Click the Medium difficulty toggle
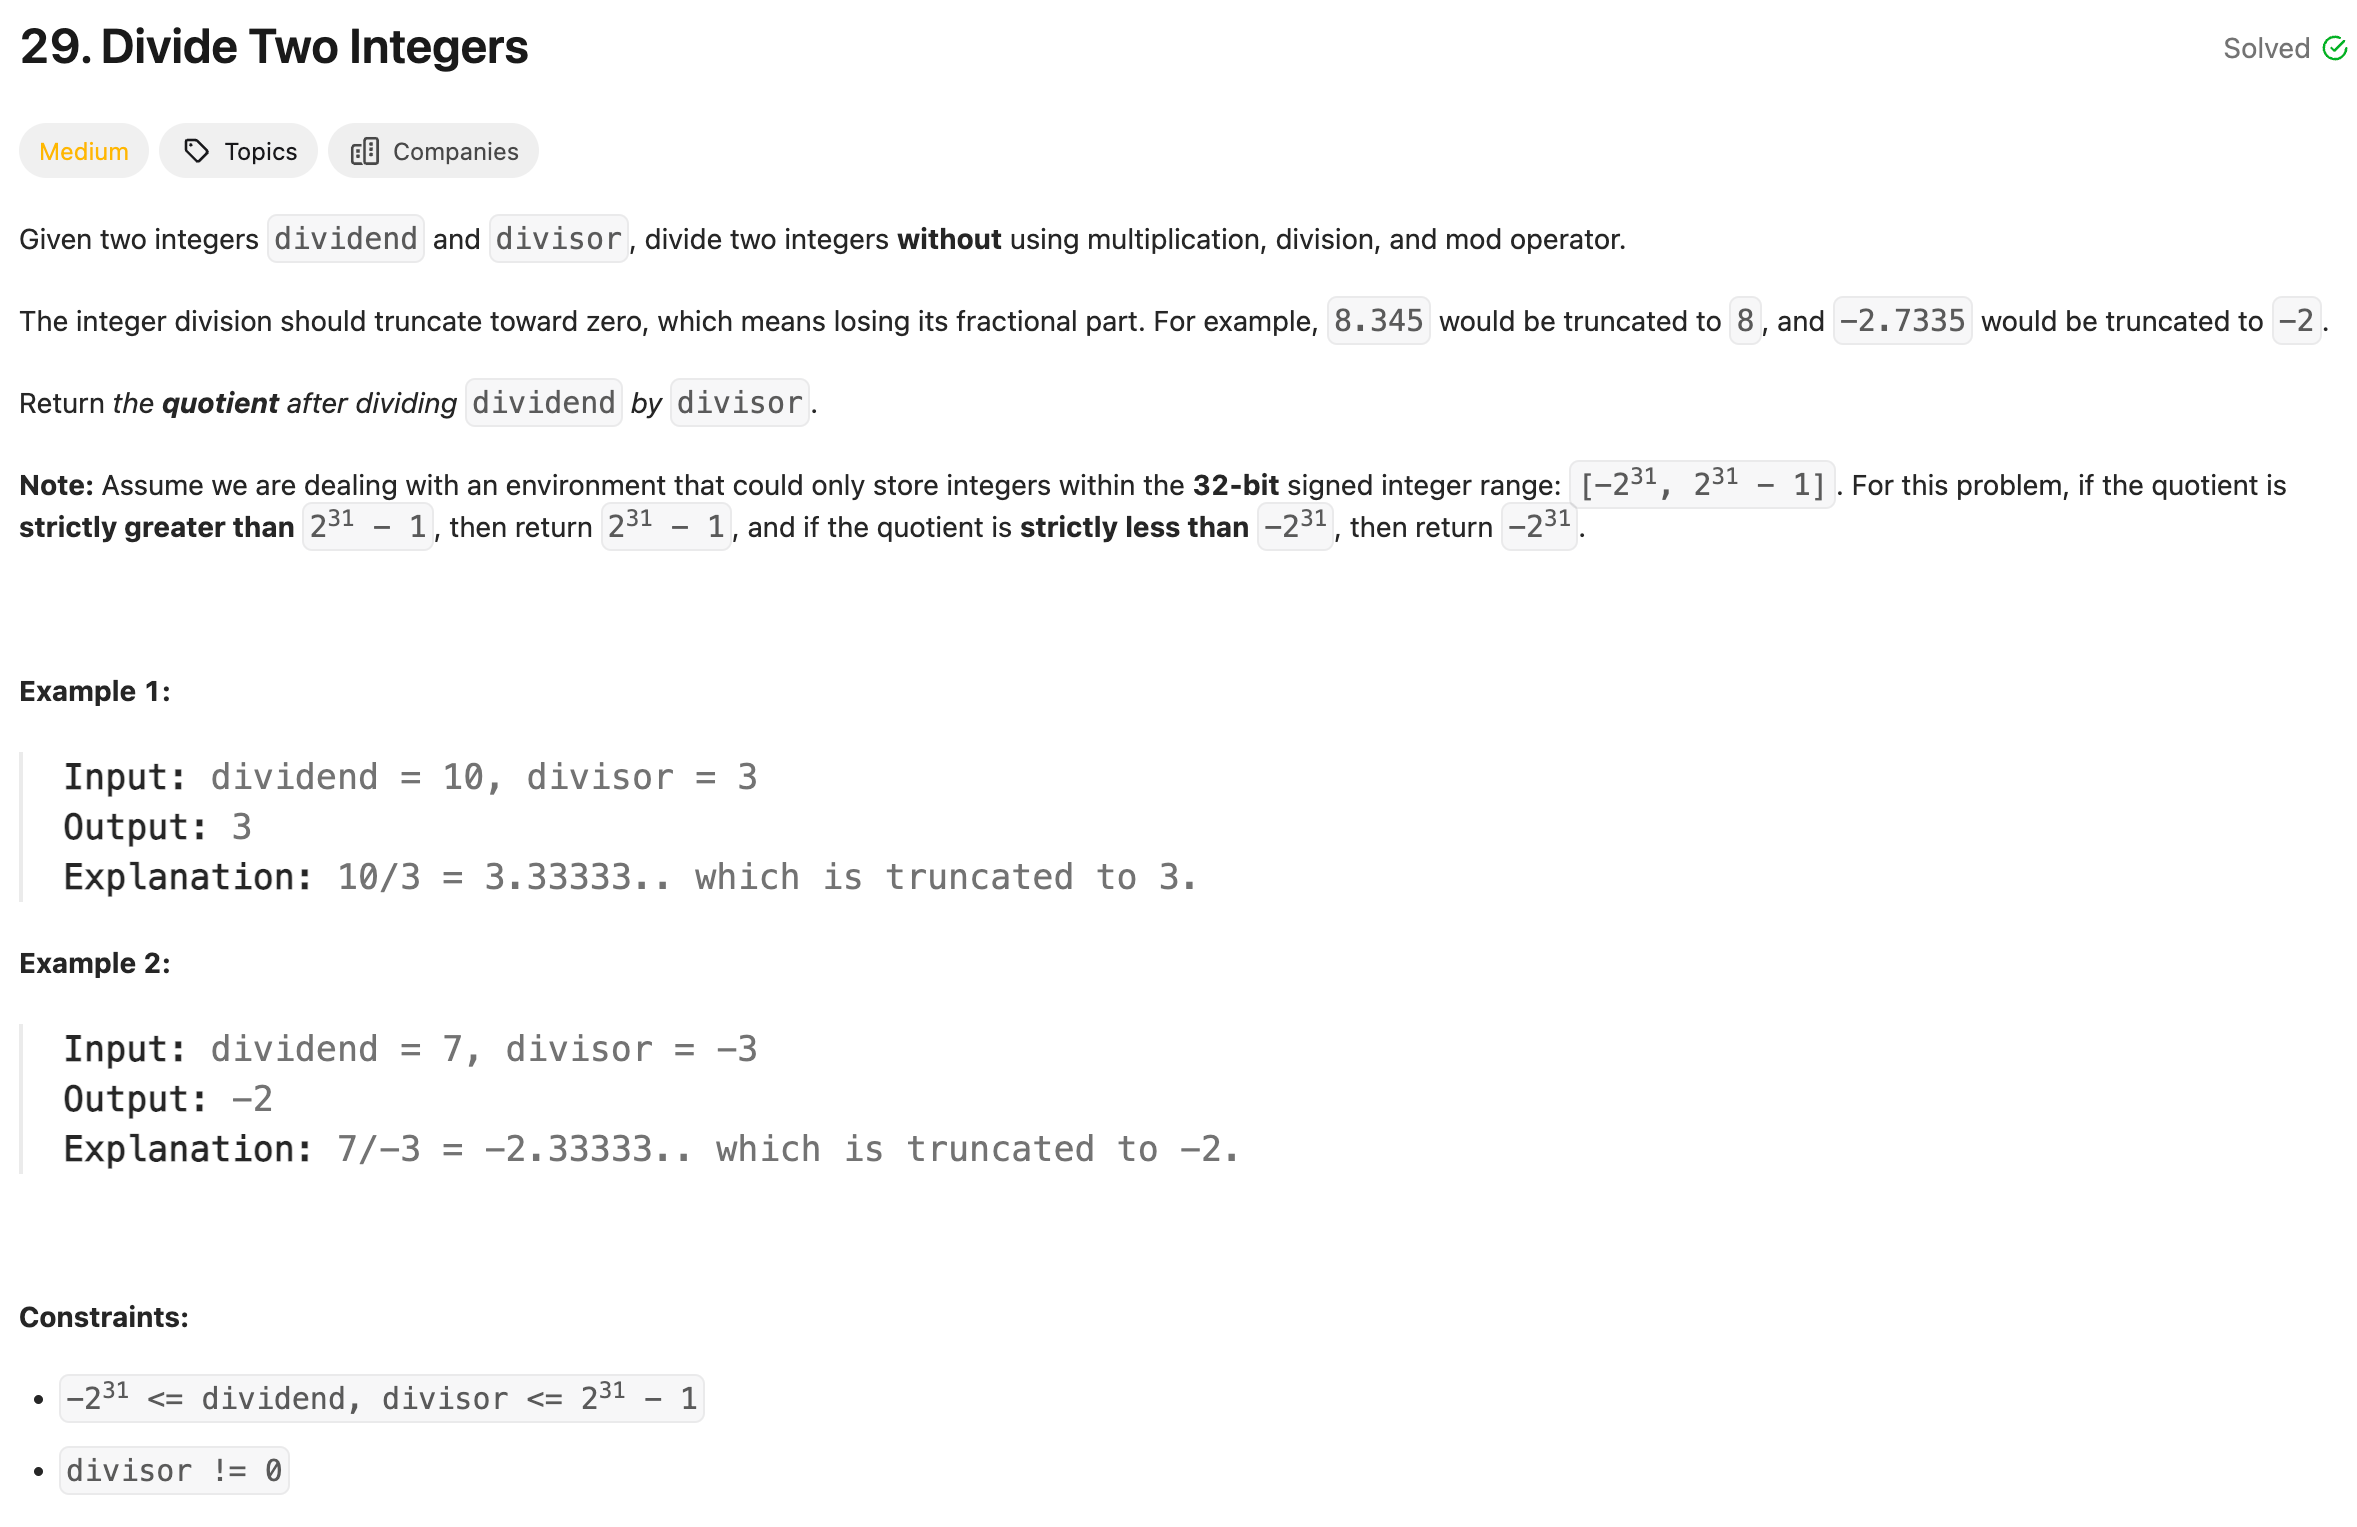2357x1527 pixels. coord(84,151)
